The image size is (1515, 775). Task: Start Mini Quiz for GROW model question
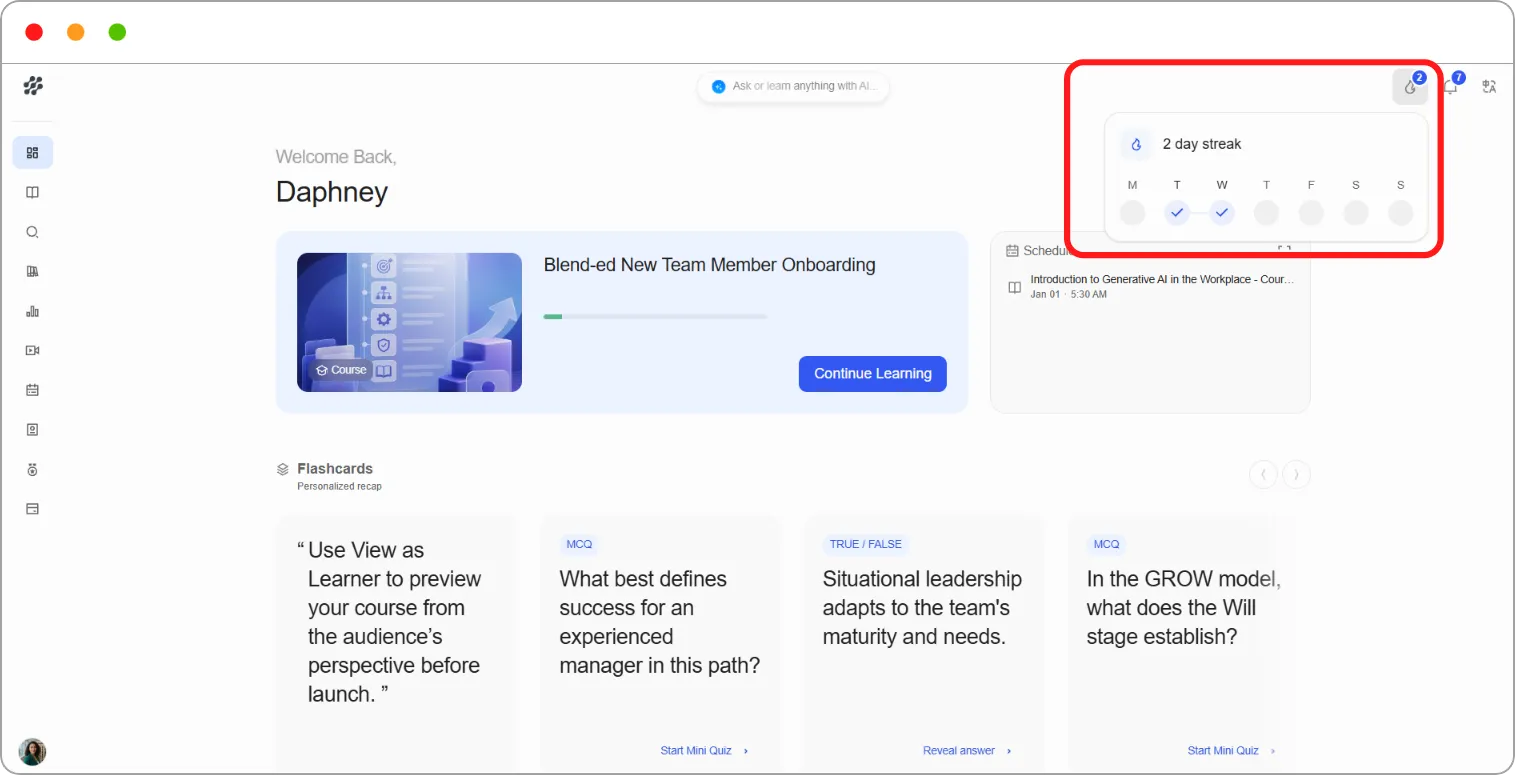click(x=1231, y=750)
